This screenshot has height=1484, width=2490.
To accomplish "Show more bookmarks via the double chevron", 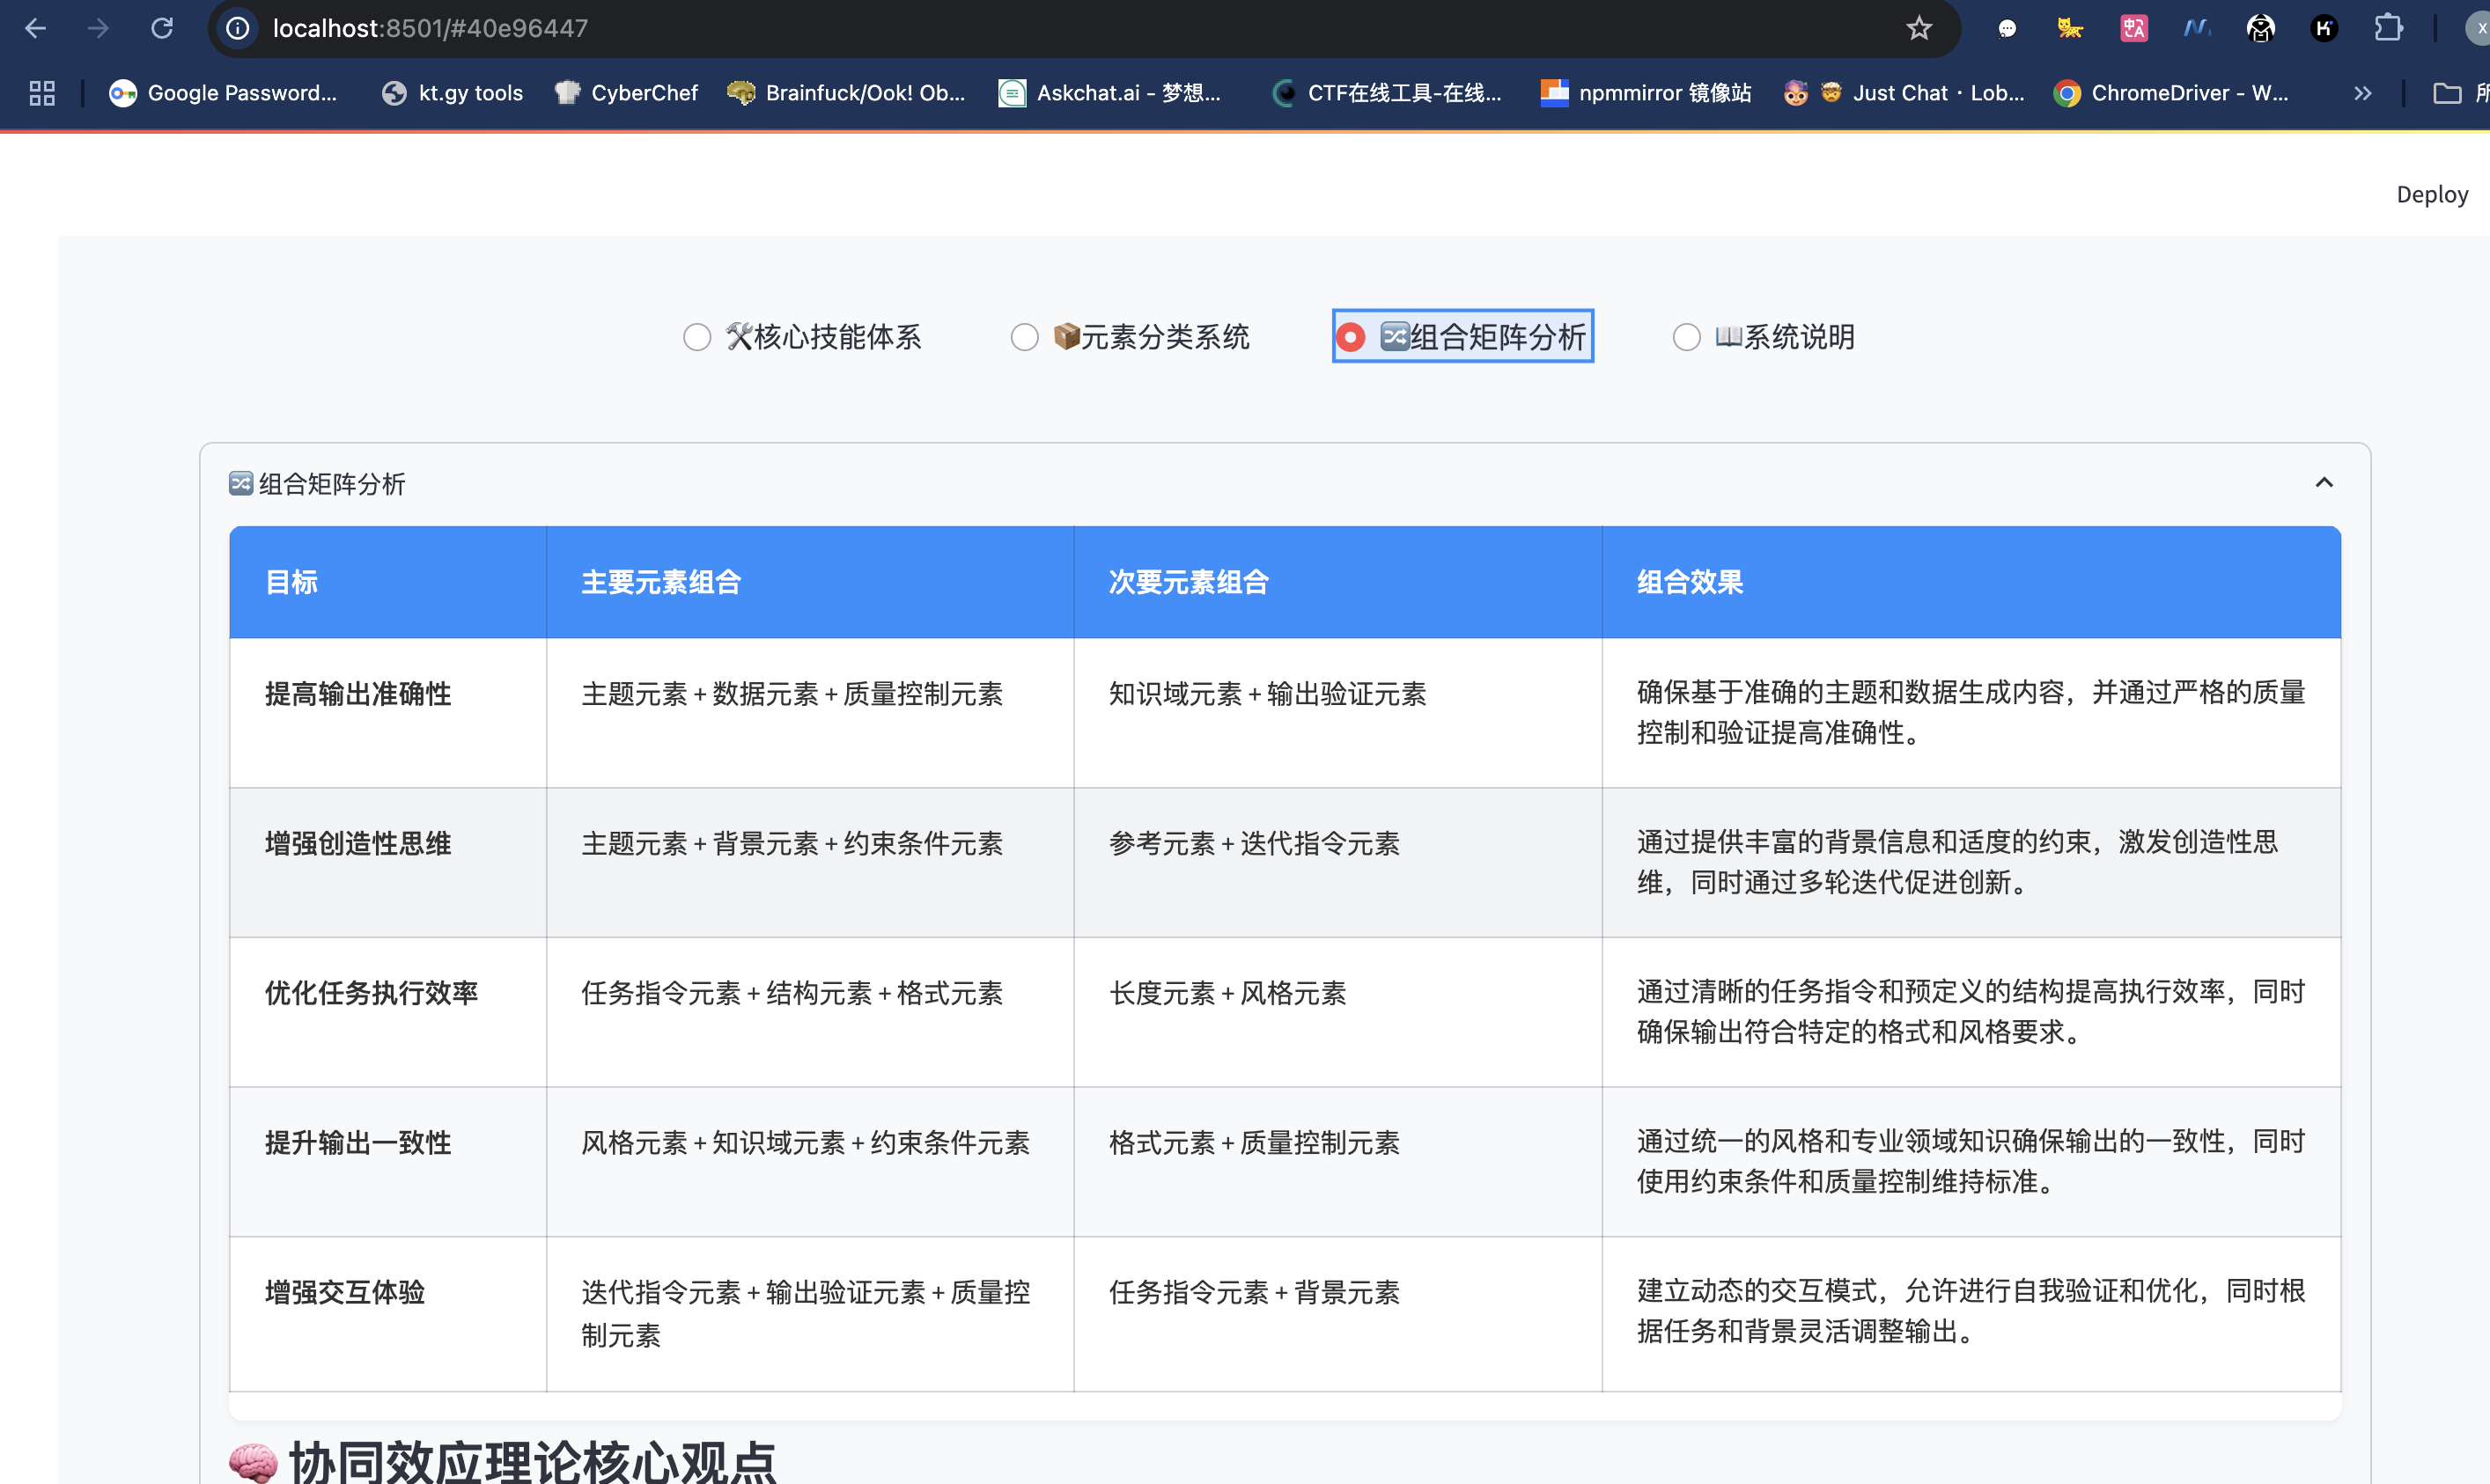I will (x=2363, y=93).
